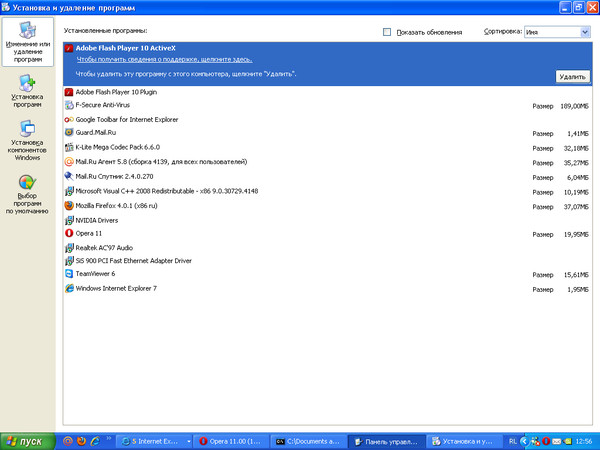This screenshot has height=450, width=600.
Task: Click the Adobe Flash Player 10 Plugin icon
Action: pos(69,92)
